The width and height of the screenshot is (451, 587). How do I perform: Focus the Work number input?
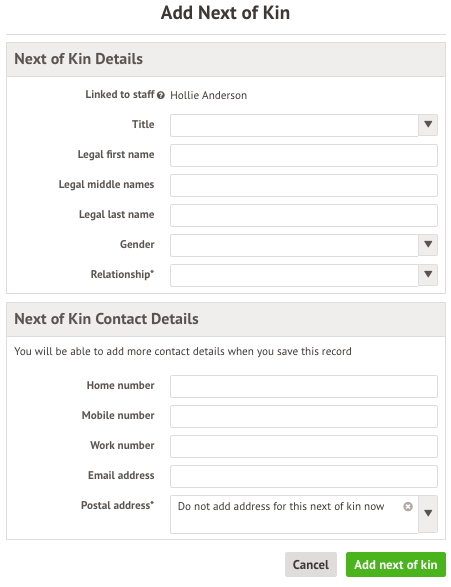(x=304, y=446)
